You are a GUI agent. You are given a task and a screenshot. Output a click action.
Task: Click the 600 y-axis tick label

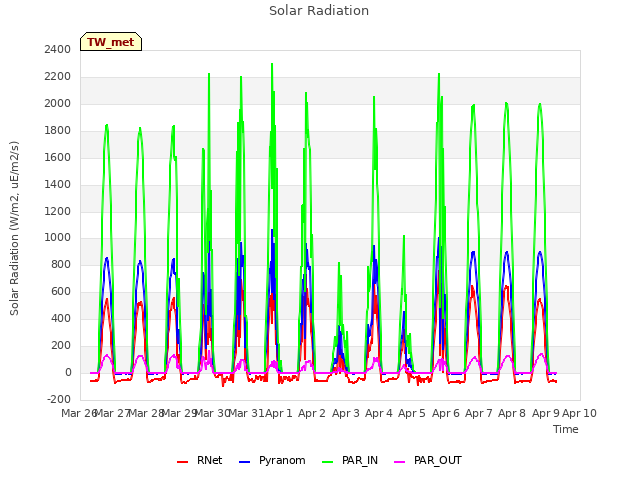click(x=61, y=291)
